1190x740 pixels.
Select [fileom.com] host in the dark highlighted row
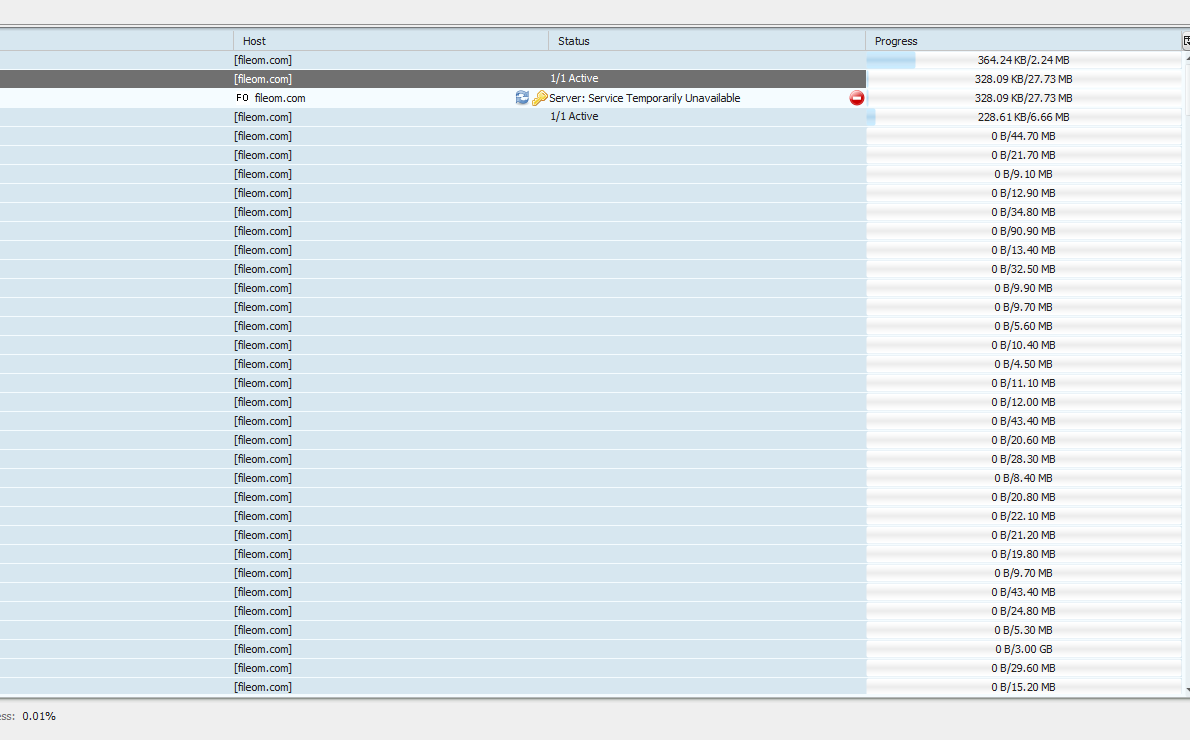(263, 79)
